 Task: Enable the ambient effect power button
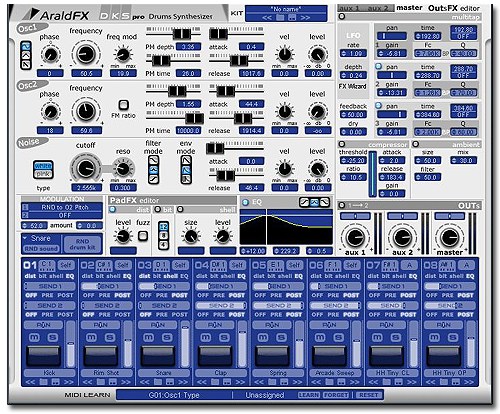(x=416, y=144)
